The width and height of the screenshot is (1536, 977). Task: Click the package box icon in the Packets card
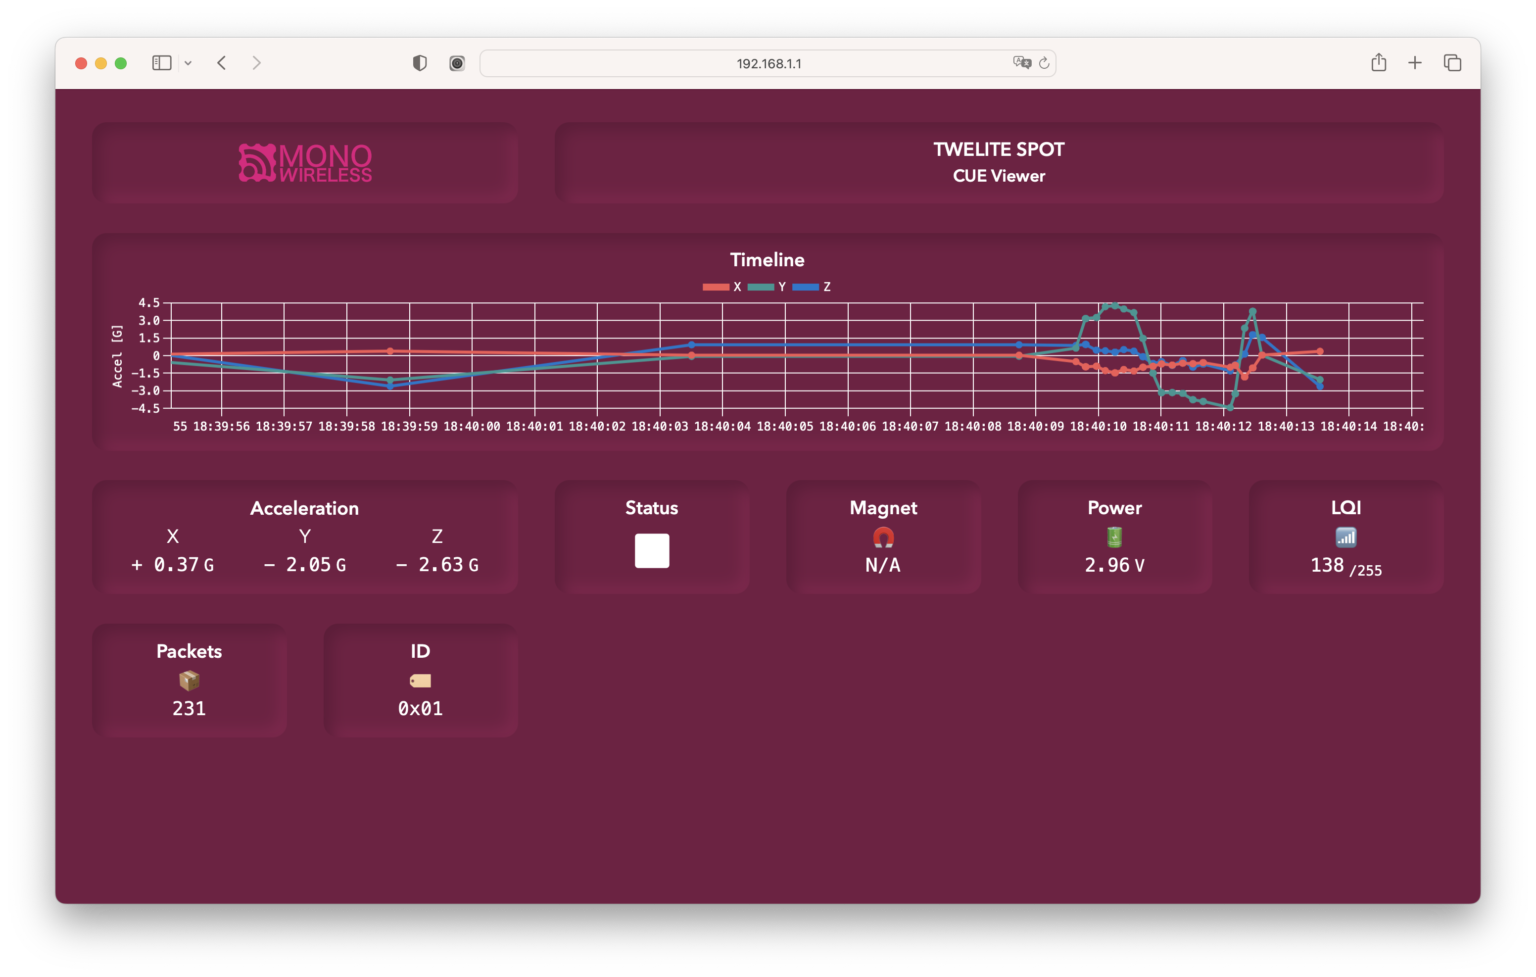pos(189,681)
